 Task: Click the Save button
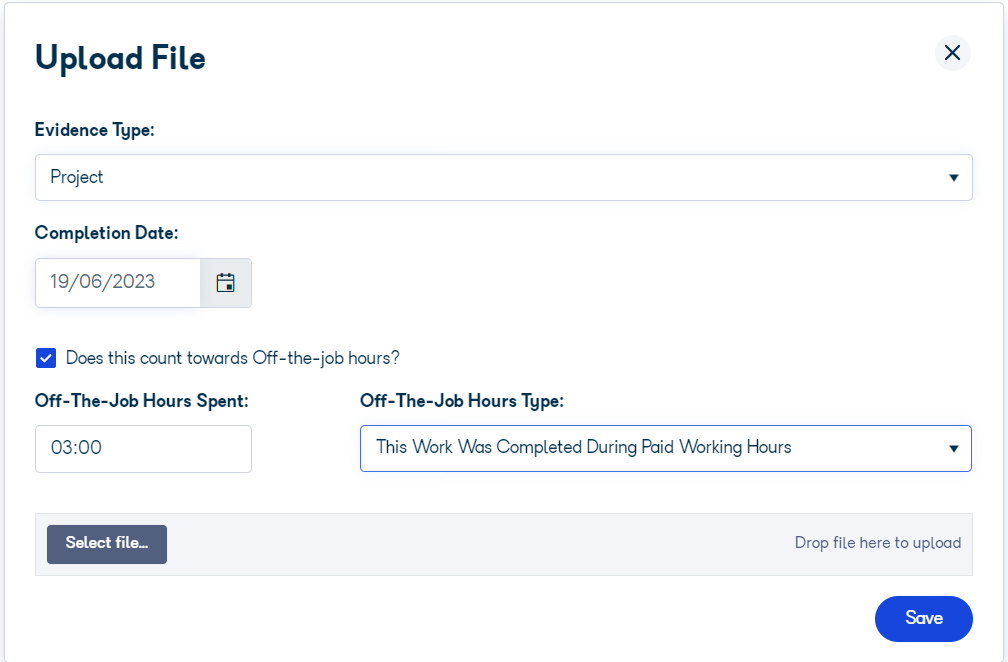pos(923,619)
